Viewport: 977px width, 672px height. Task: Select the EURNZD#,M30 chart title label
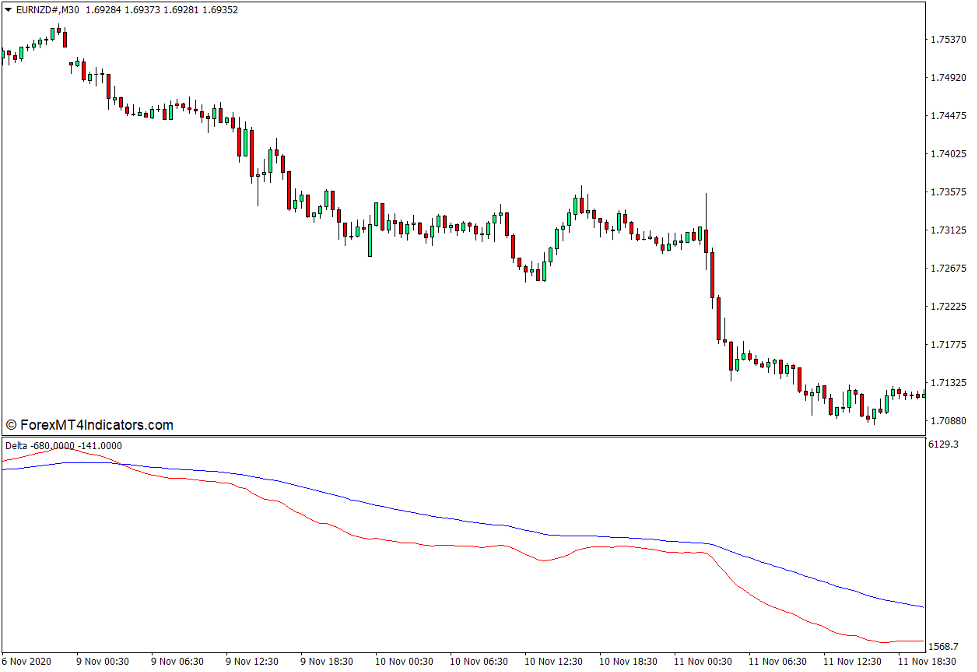pos(45,10)
